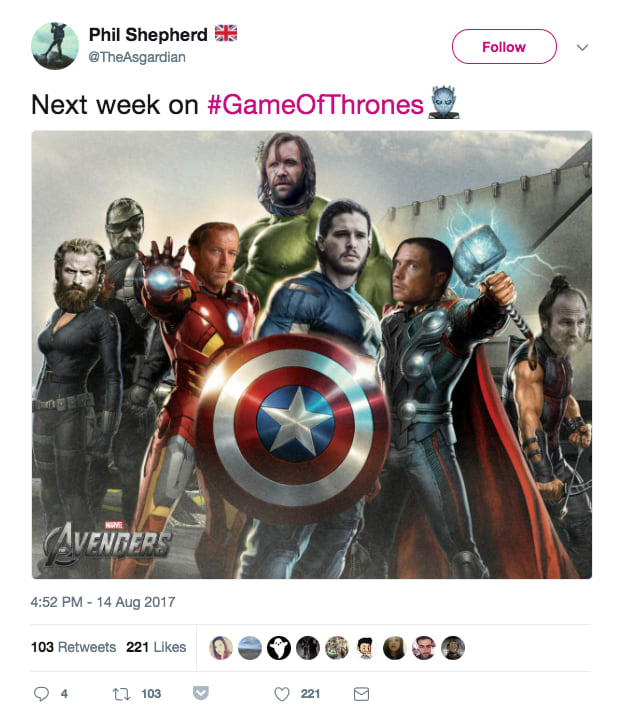Click the first liker's avatar
Screen dimensions: 622x726
click(x=221, y=648)
